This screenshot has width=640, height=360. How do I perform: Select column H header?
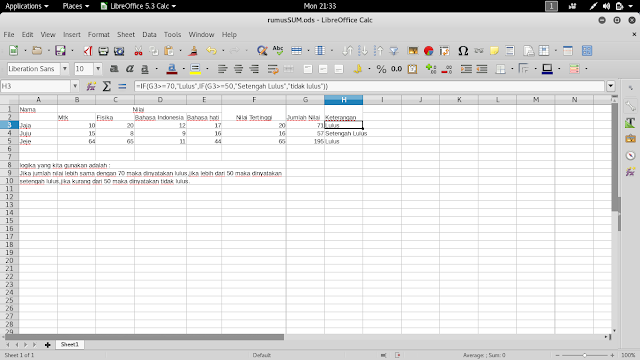coord(344,100)
